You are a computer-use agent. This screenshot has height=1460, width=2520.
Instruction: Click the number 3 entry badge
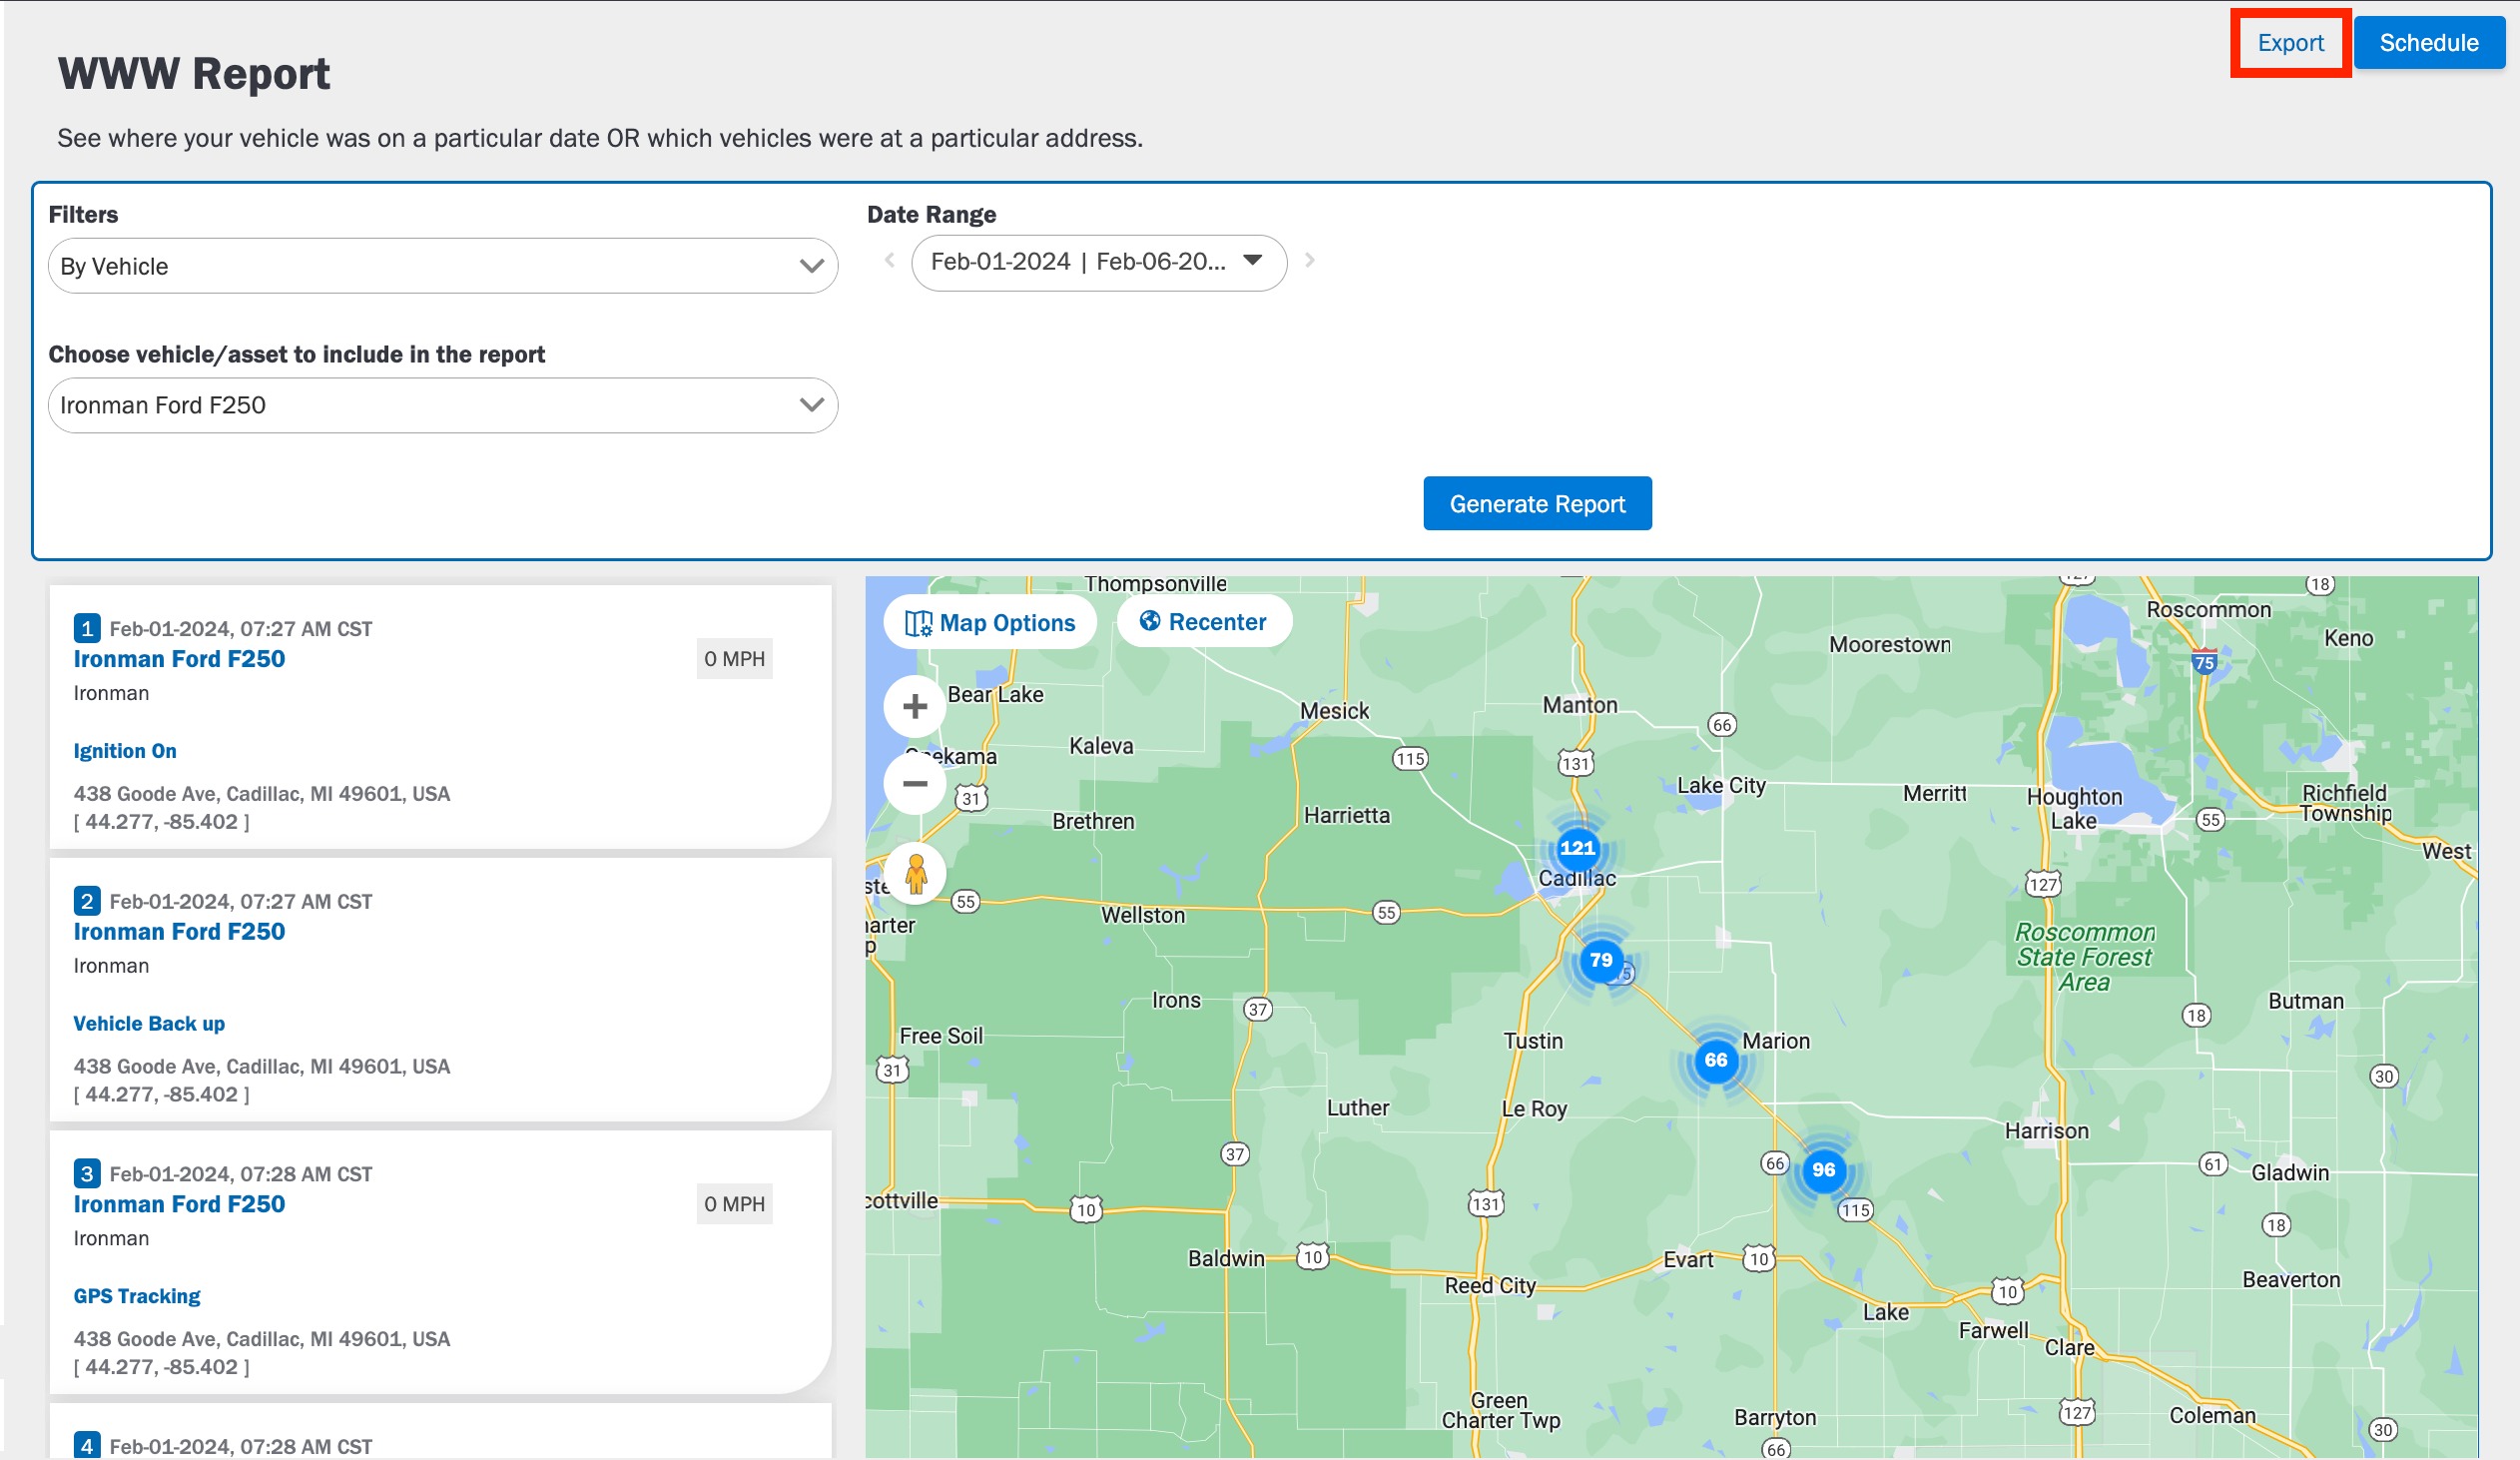[x=87, y=1173]
